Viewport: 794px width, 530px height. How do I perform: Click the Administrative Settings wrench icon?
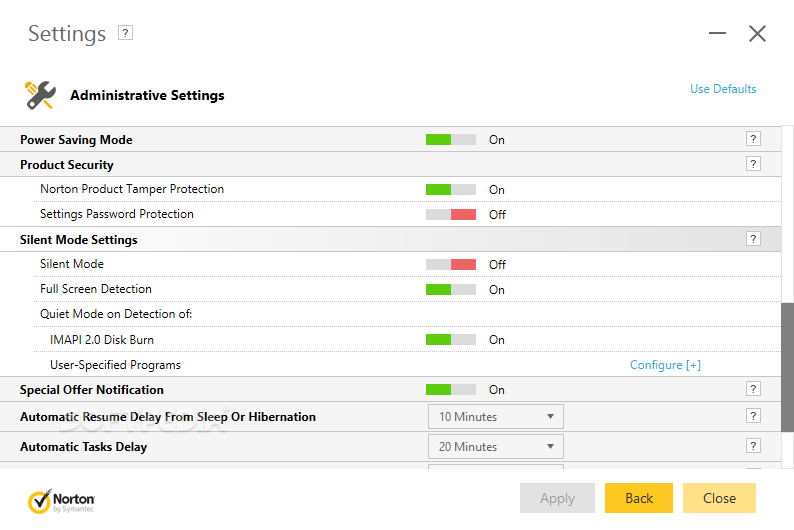click(40, 95)
